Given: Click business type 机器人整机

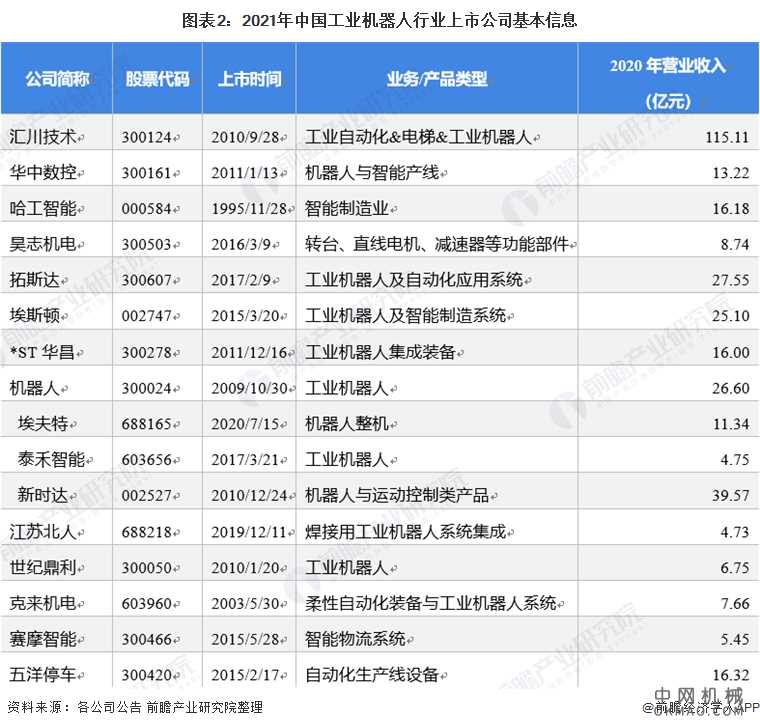Looking at the screenshot, I should click(347, 424).
